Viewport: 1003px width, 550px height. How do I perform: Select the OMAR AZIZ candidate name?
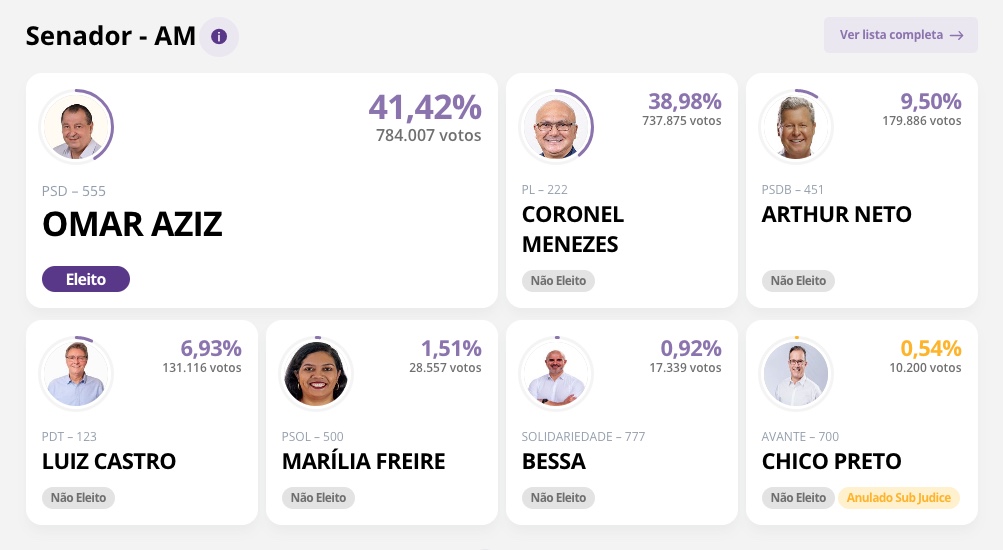pos(132,225)
